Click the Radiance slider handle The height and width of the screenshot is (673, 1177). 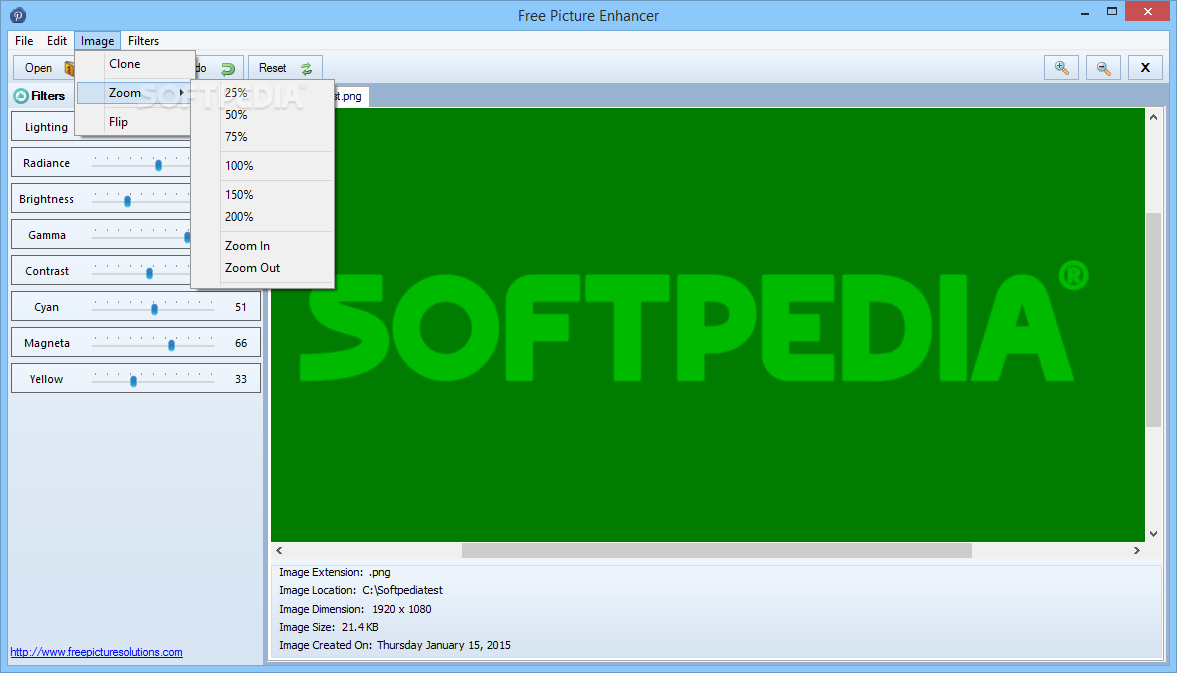click(x=158, y=165)
